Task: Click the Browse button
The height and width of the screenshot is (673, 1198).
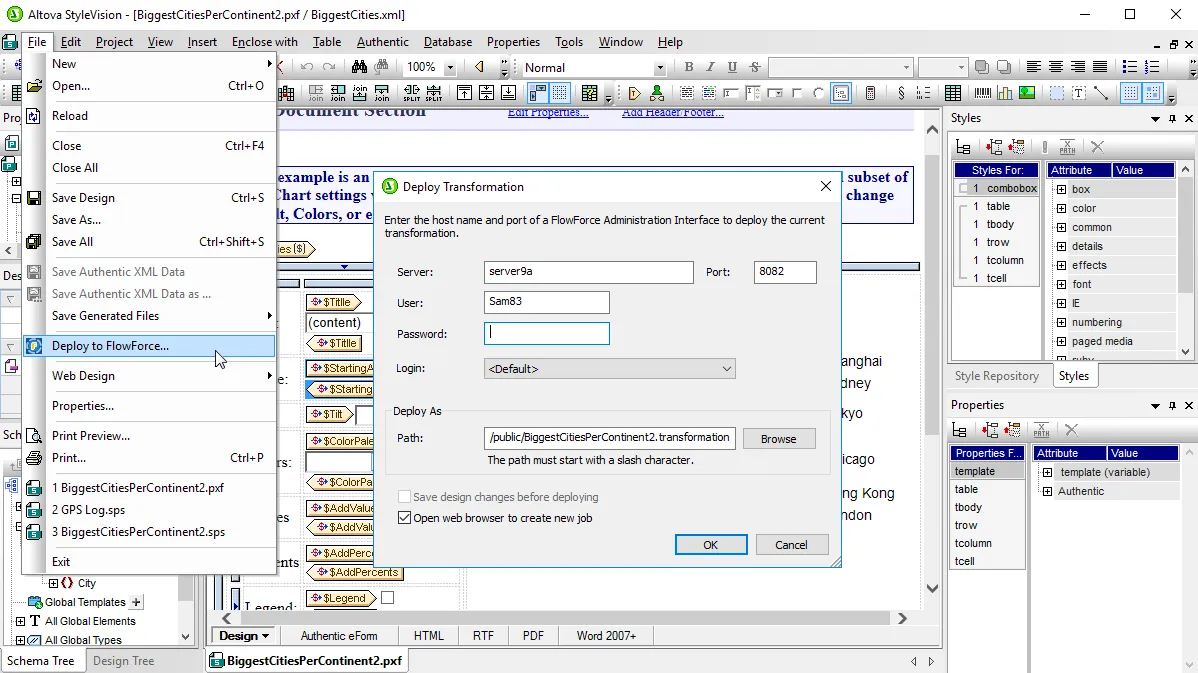Action: click(x=779, y=438)
